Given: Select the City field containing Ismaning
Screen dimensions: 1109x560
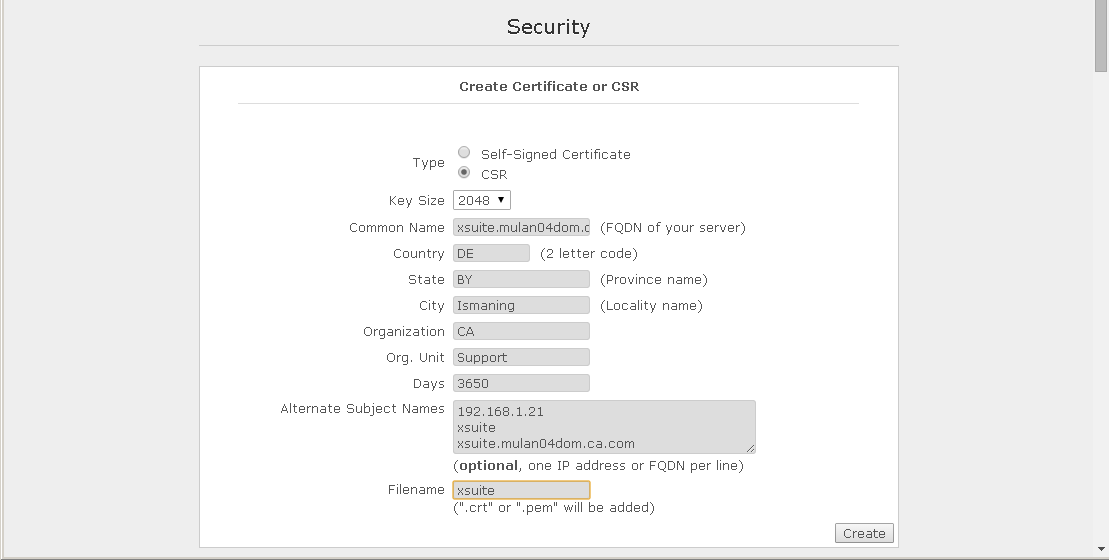Looking at the screenshot, I should [521, 305].
